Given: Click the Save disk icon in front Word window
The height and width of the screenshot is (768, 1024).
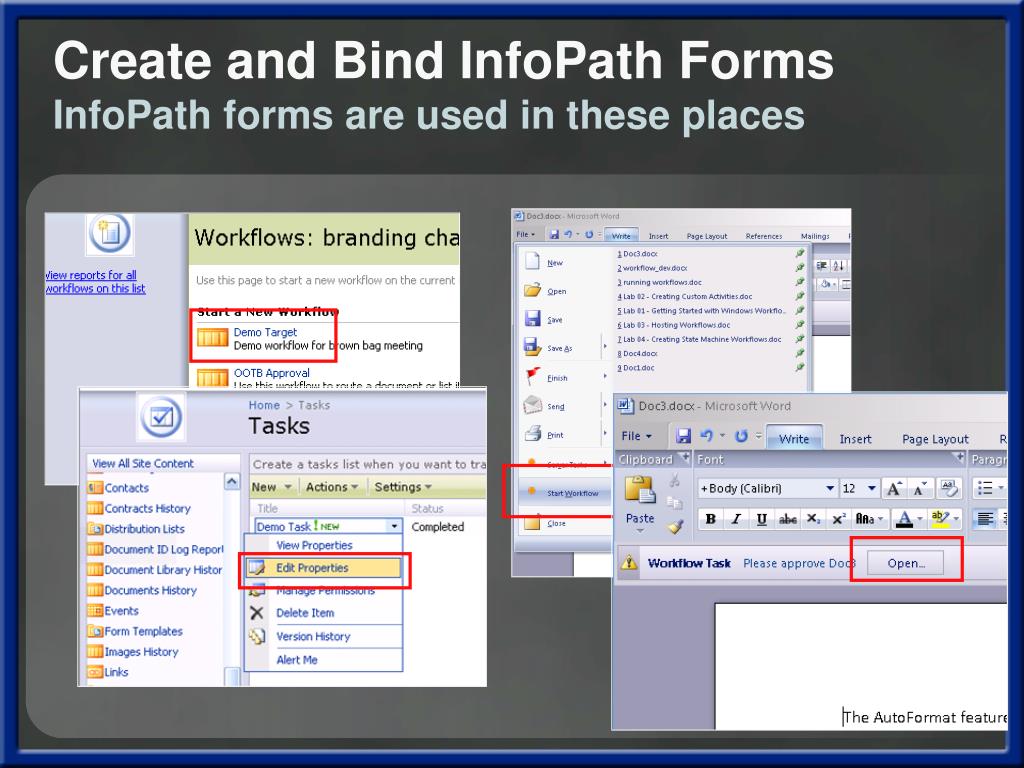Looking at the screenshot, I should (683, 437).
